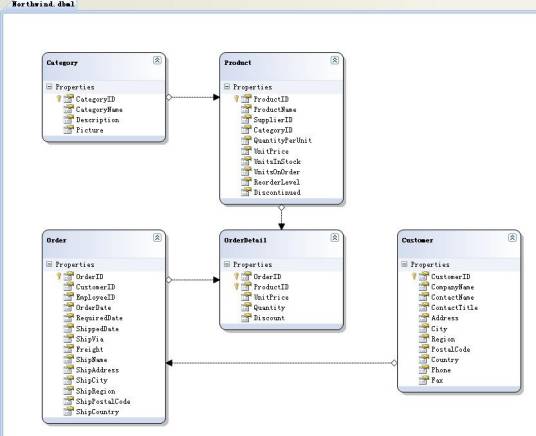Click the primary key icon beside CategoryID in Category

point(58,99)
